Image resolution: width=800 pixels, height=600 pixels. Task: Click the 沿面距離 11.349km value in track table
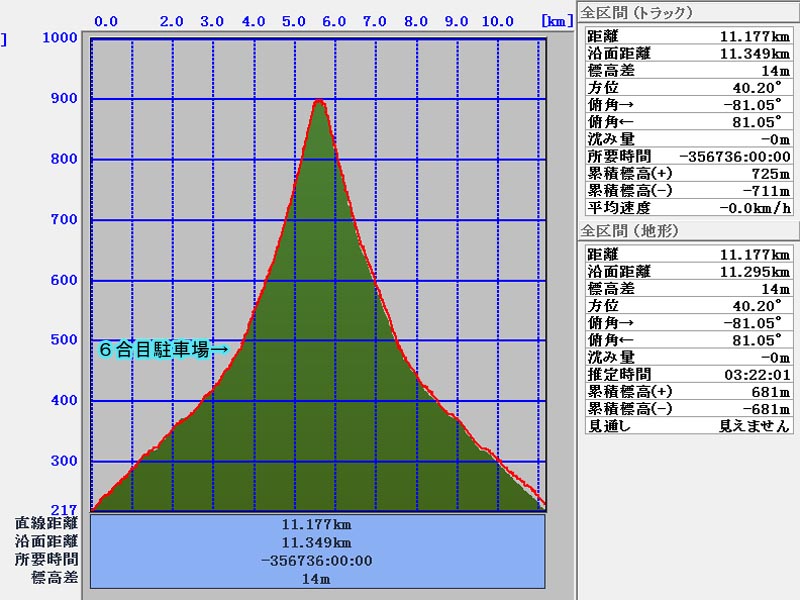[x=755, y=53]
